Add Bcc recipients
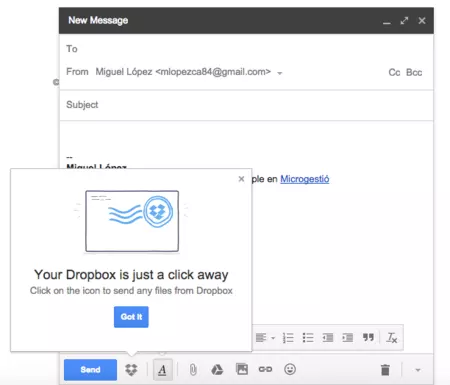Image resolution: width=450 pixels, height=385 pixels. pyautogui.click(x=414, y=72)
